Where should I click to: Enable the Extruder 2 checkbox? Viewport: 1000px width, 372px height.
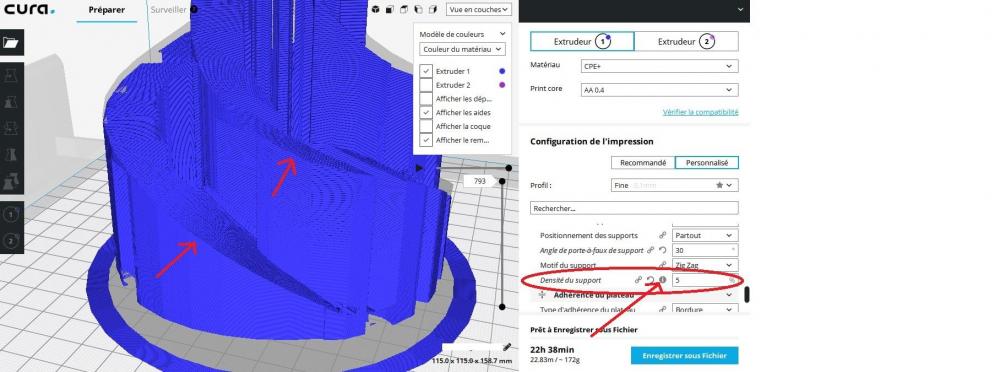pyautogui.click(x=426, y=85)
